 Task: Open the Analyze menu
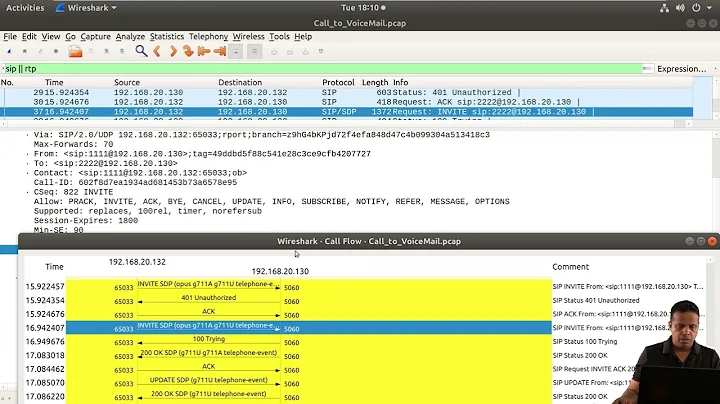point(130,36)
